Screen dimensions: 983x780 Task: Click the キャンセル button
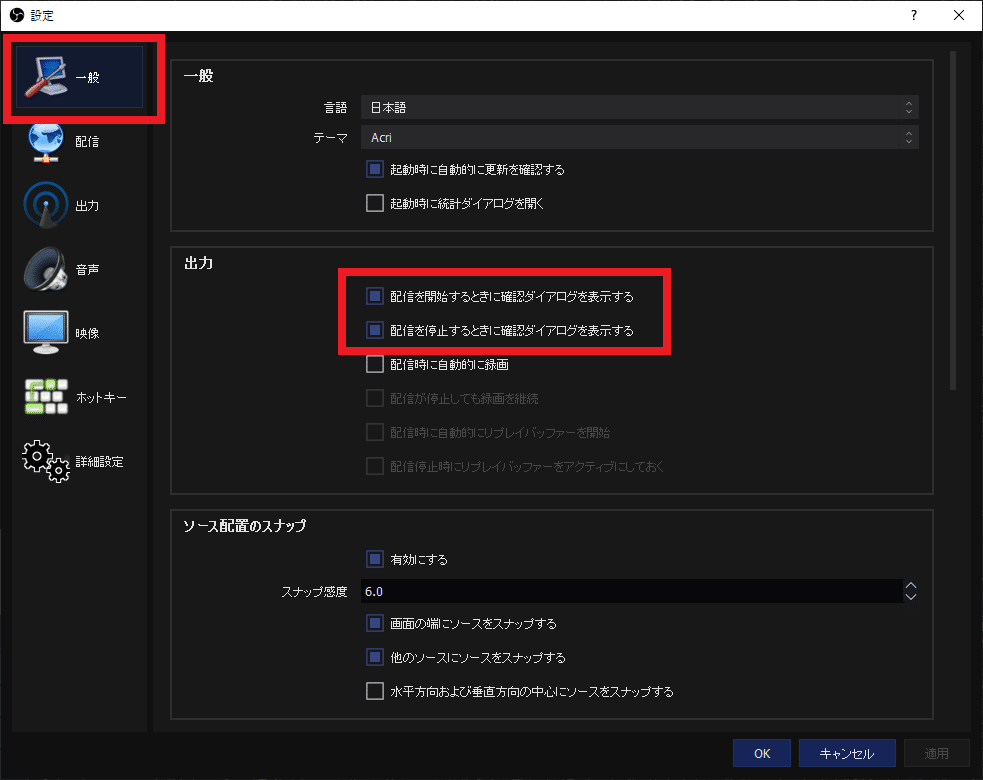847,753
